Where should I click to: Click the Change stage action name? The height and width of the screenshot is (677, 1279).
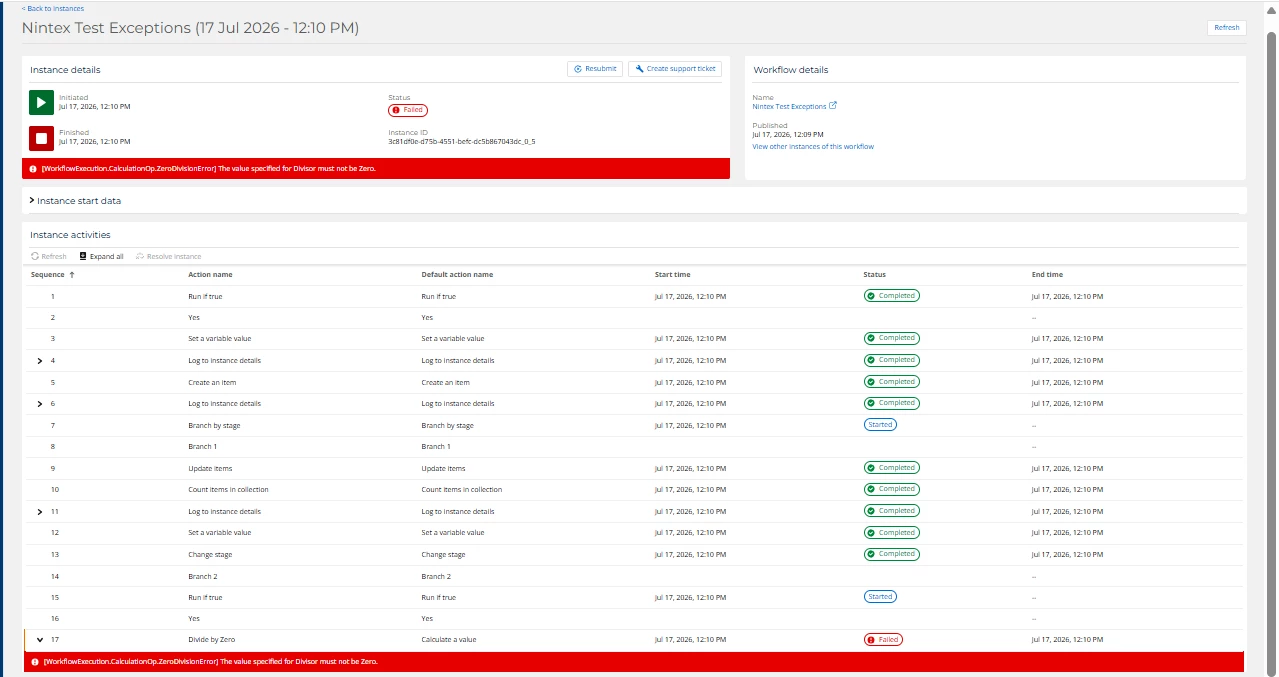point(210,555)
